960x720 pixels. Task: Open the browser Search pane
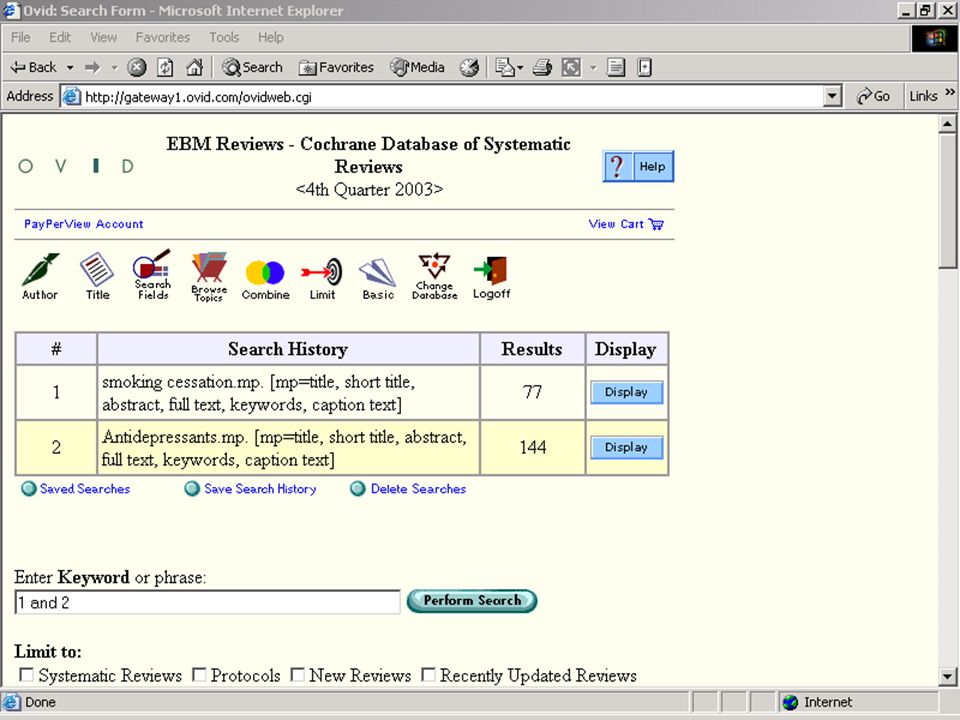pyautogui.click(x=253, y=67)
